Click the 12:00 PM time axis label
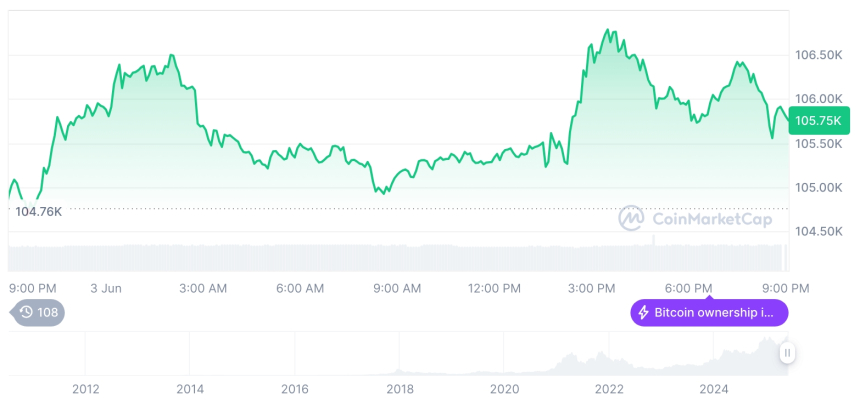 pyautogui.click(x=494, y=288)
